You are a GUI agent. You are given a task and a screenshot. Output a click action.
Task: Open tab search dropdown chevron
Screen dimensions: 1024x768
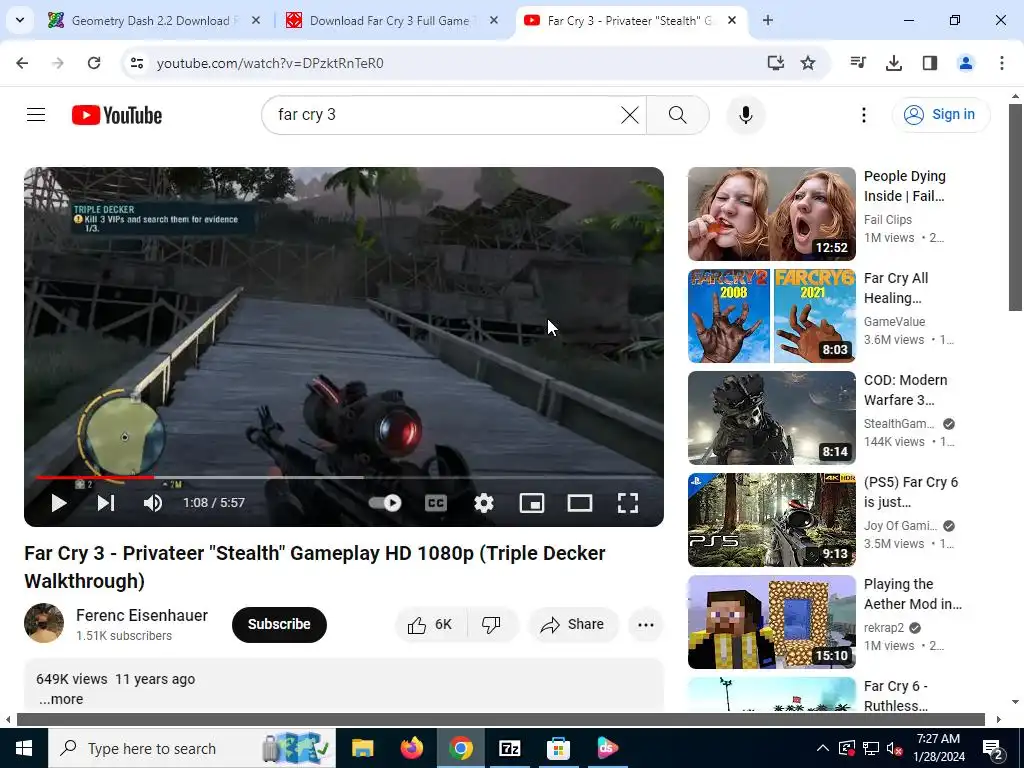20,20
